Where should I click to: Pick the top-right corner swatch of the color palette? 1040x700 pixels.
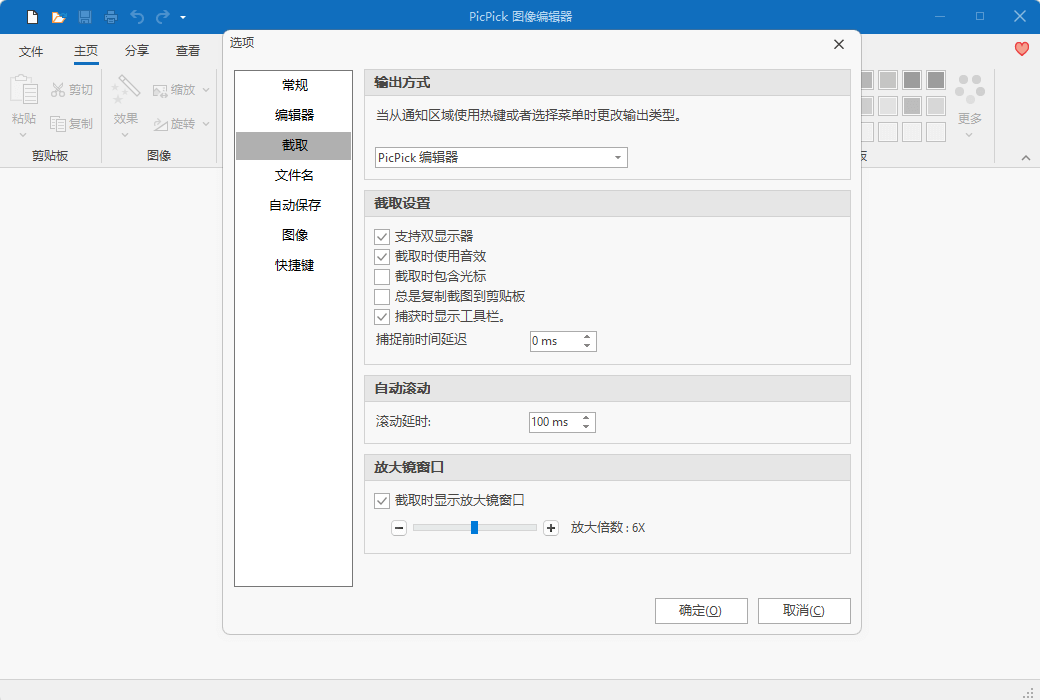tap(936, 80)
